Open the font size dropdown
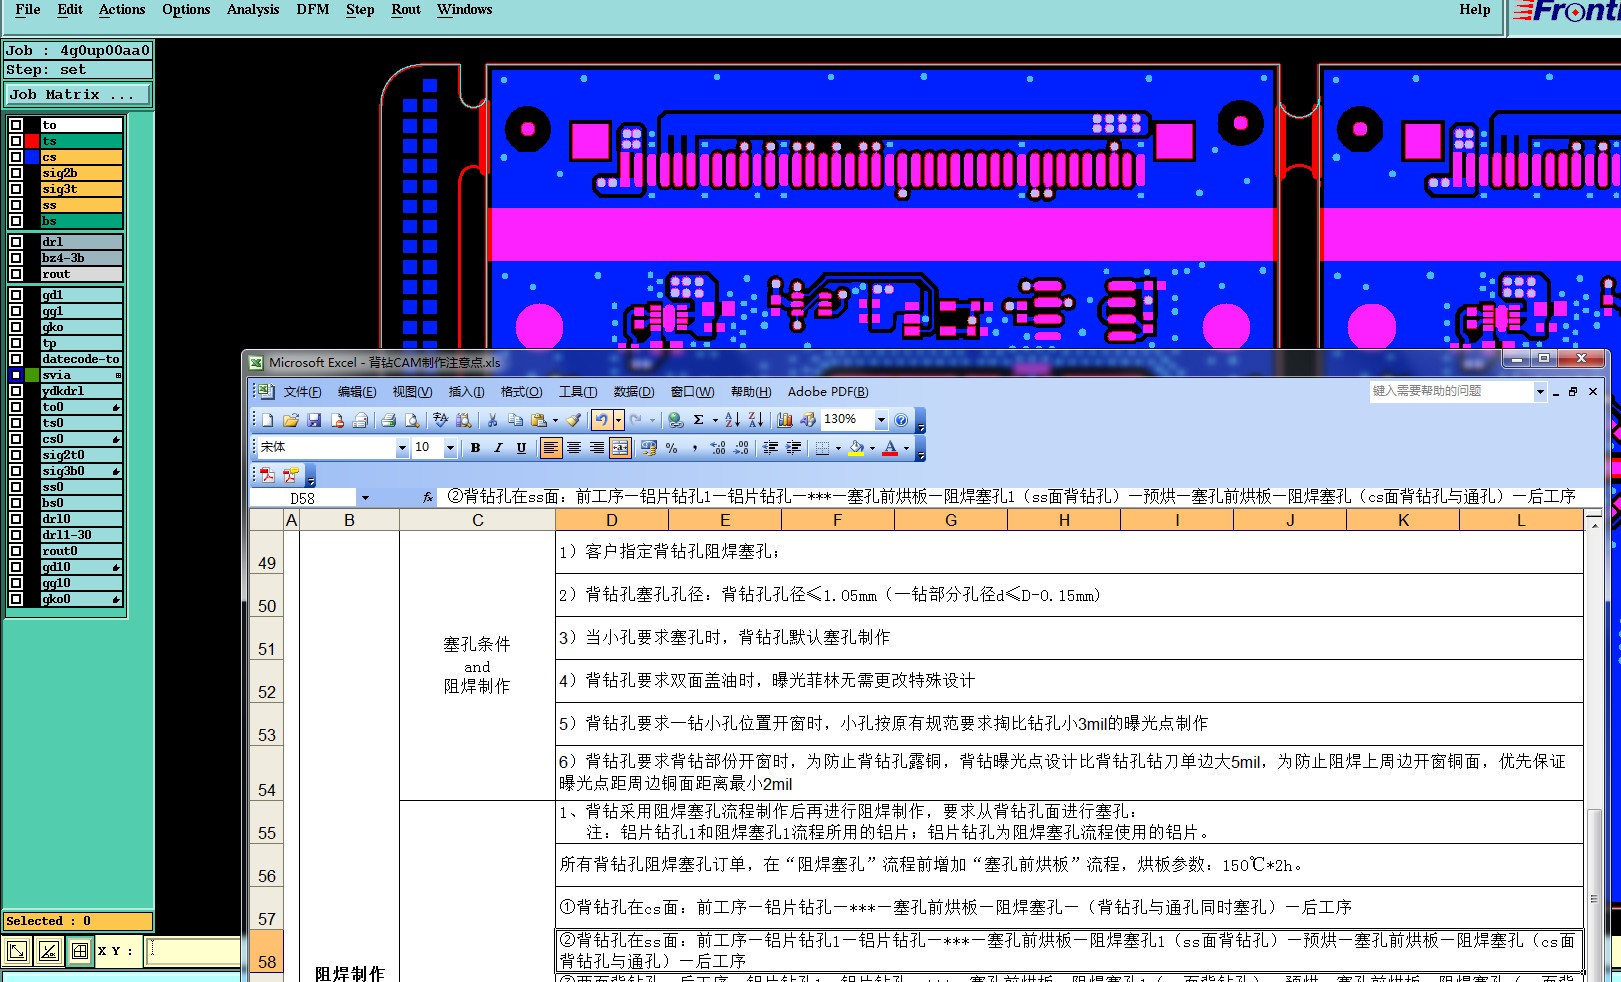Image resolution: width=1621 pixels, height=982 pixels. tap(450, 448)
